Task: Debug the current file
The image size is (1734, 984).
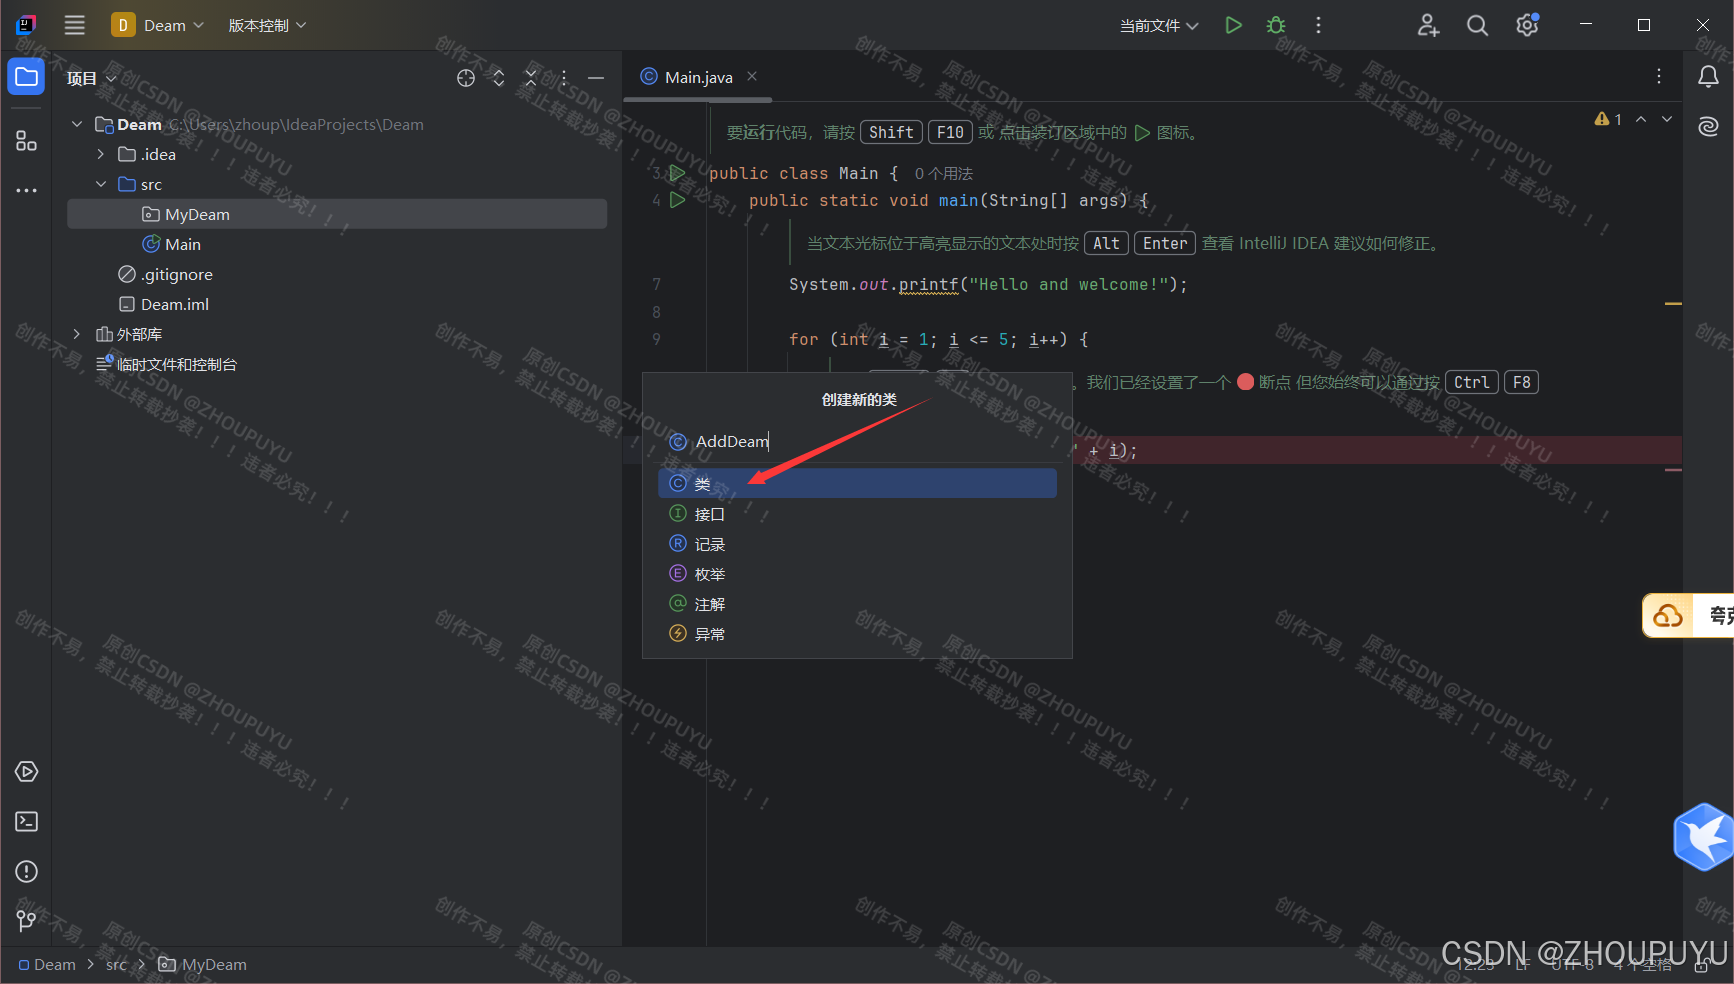Action: [x=1276, y=25]
